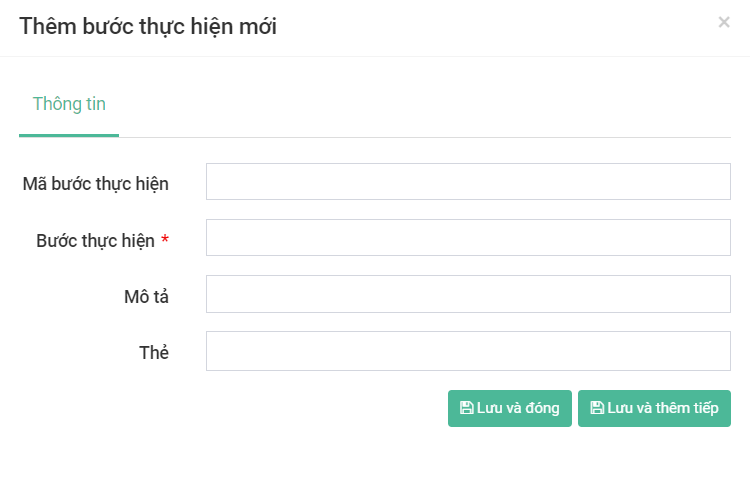Close the dialog with the X icon
Screen dimensions: 750x494
pyautogui.click(x=724, y=22)
